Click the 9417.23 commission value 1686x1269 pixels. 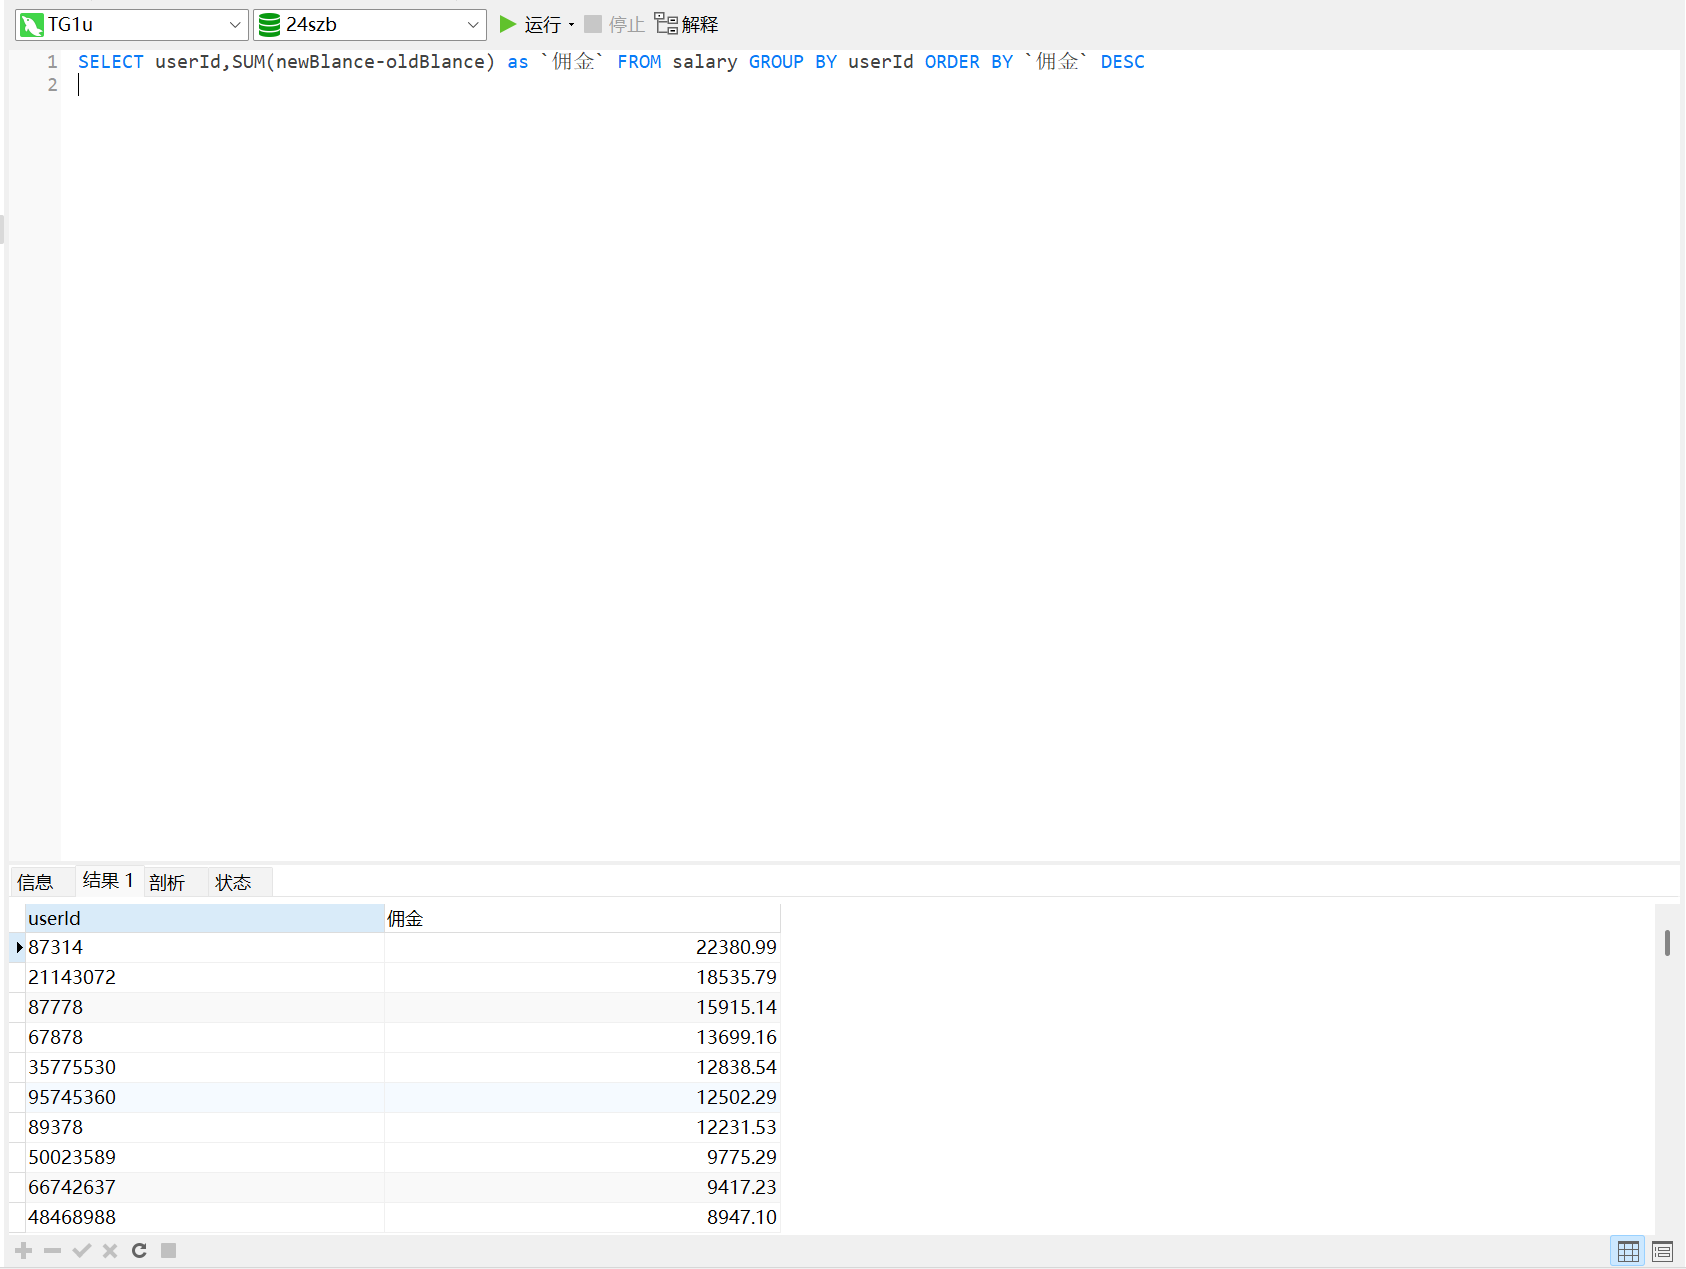742,1187
